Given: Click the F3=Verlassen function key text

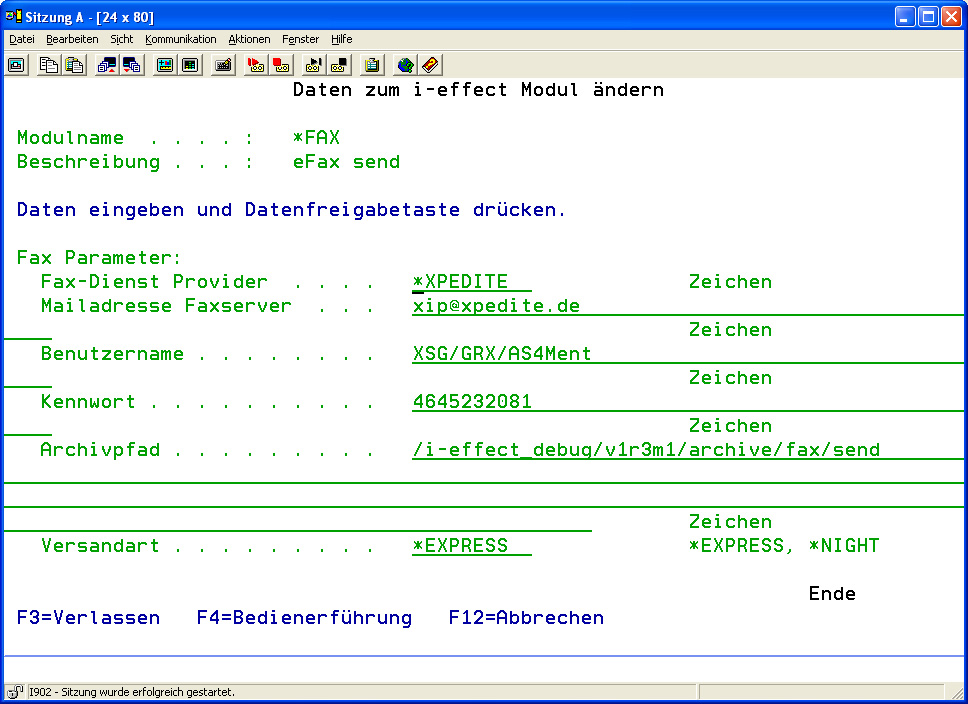Looking at the screenshot, I should [88, 618].
